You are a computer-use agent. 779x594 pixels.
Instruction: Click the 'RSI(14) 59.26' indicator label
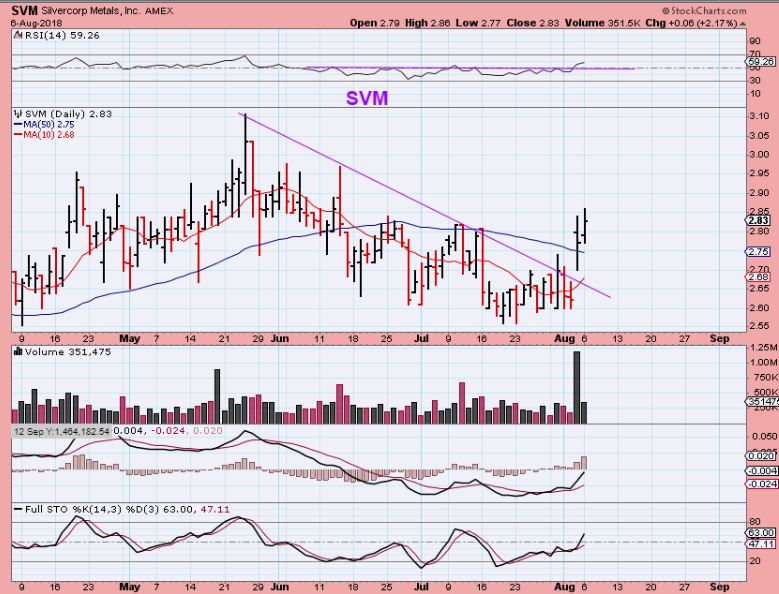[61, 35]
